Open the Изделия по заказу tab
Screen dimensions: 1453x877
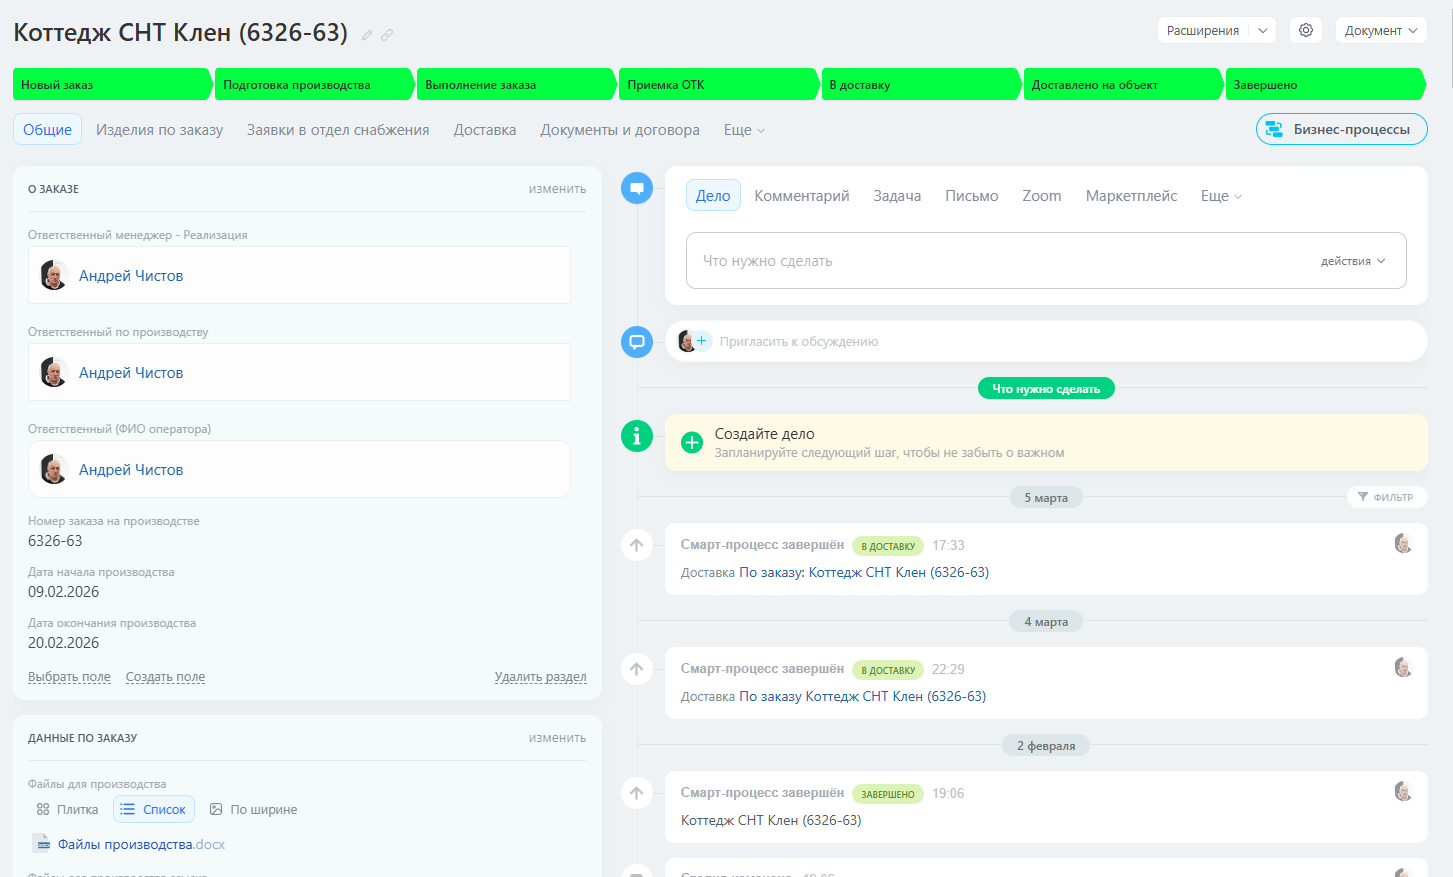click(x=159, y=130)
